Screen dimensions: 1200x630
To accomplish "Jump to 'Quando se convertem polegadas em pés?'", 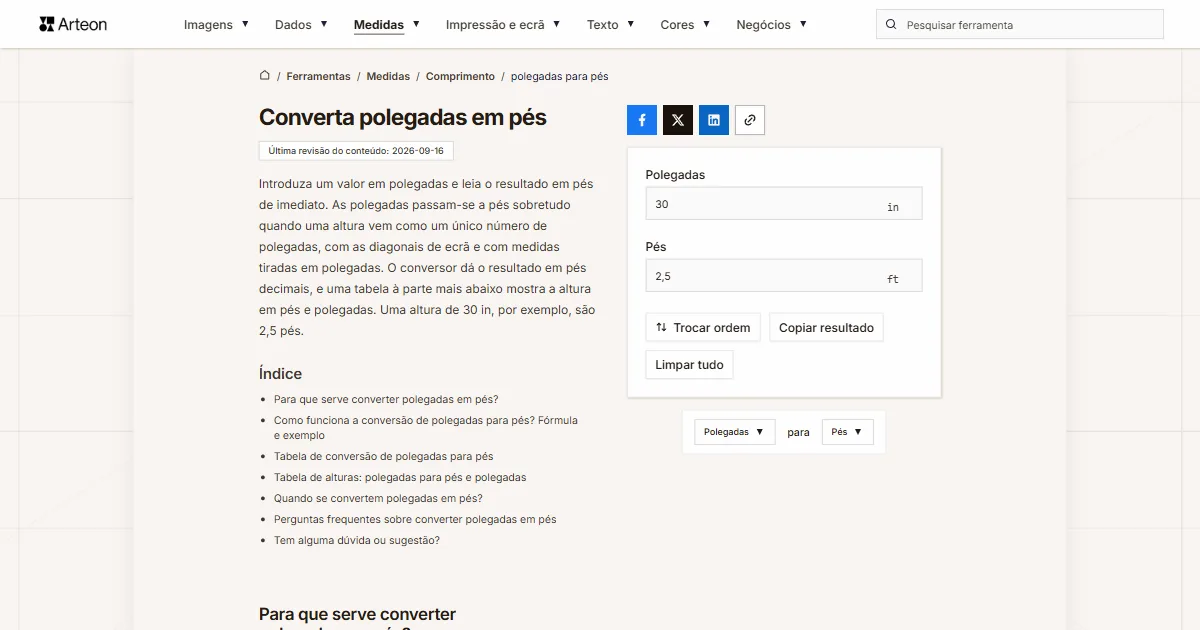I will [378, 498].
